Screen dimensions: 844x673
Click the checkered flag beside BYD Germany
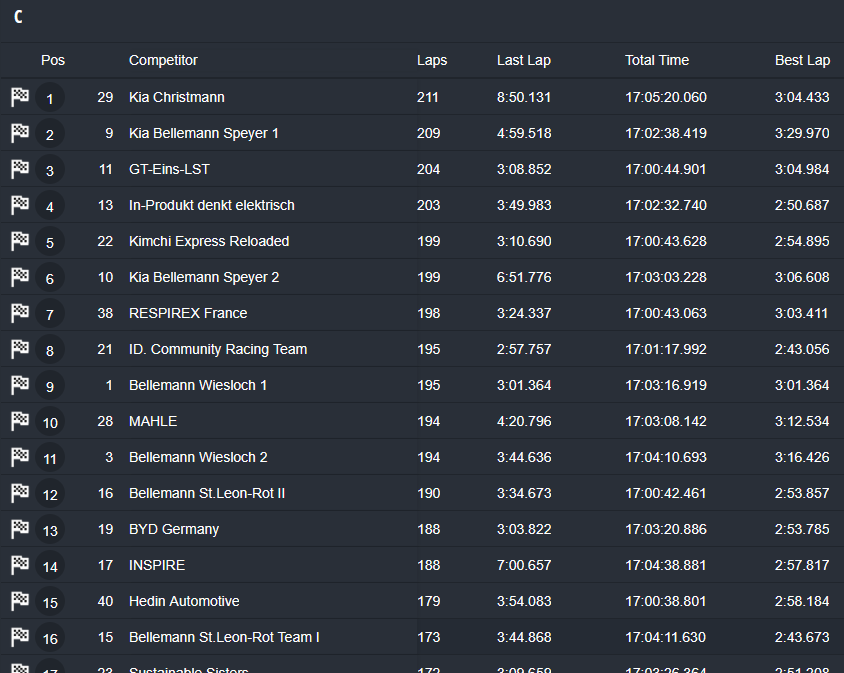point(20,529)
